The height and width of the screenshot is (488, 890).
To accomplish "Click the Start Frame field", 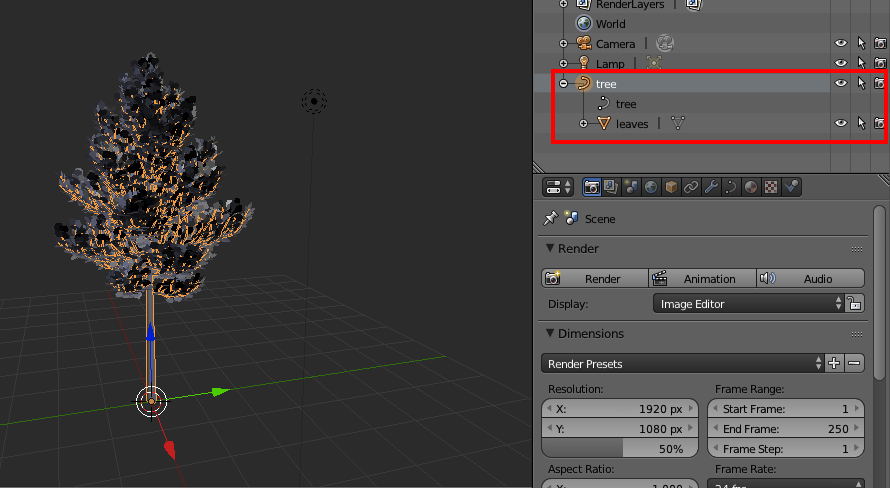I will tap(786, 409).
